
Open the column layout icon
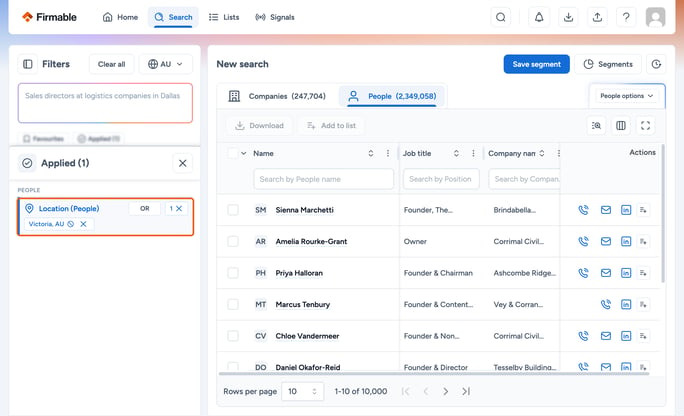(x=621, y=126)
